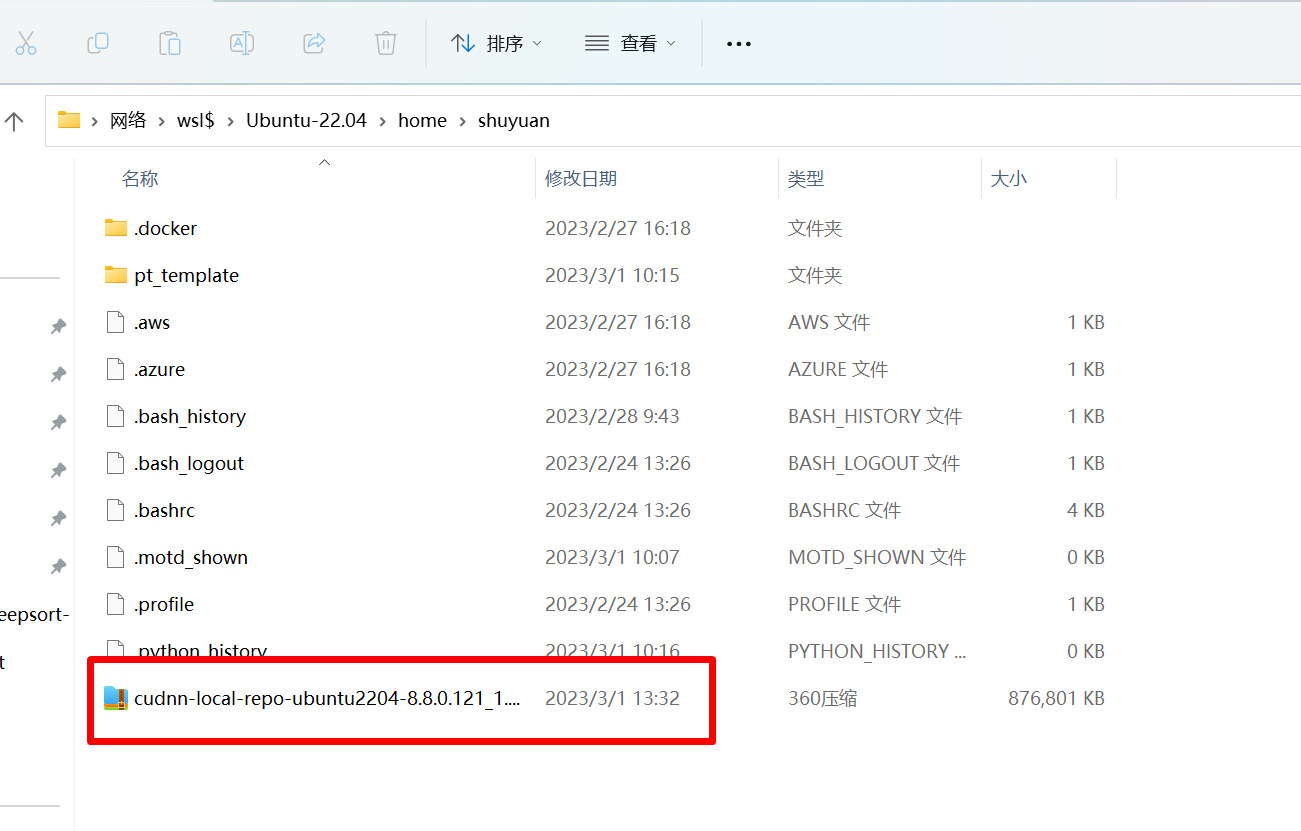Click the 2023/2/28 9:43 date cell

click(x=612, y=416)
